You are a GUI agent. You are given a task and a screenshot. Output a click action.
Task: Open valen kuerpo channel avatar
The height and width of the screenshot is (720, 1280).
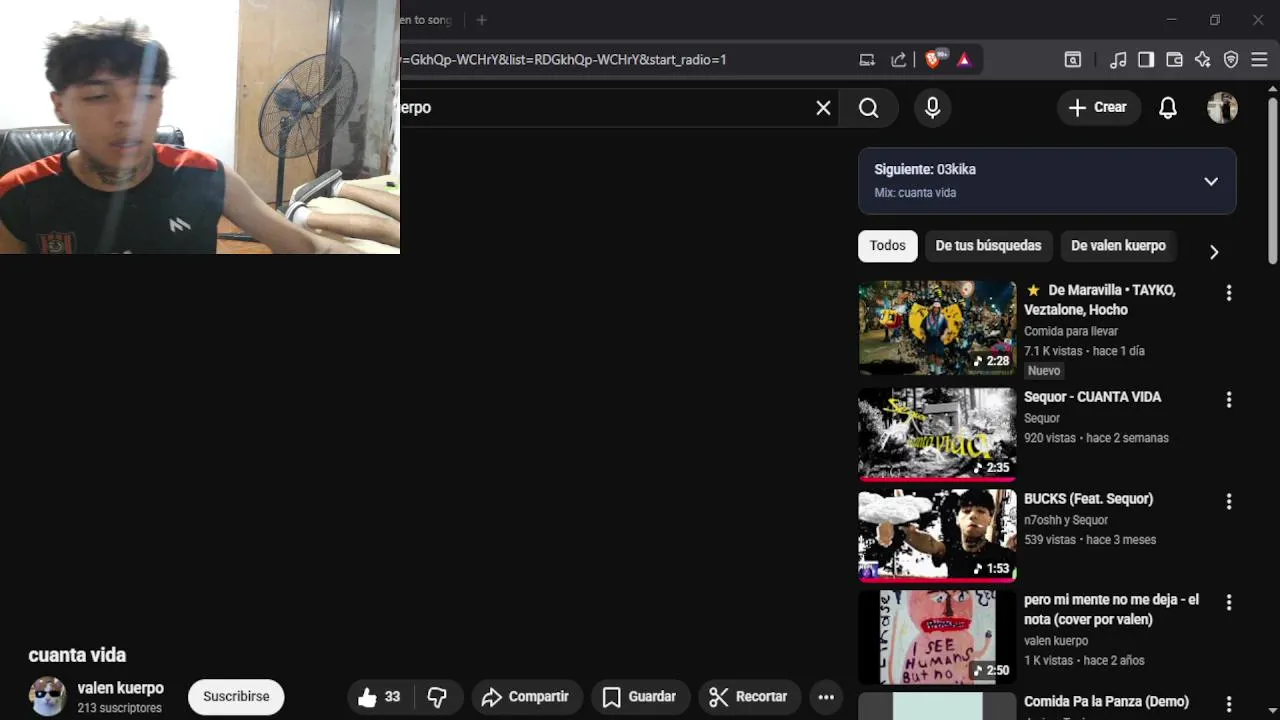47,697
